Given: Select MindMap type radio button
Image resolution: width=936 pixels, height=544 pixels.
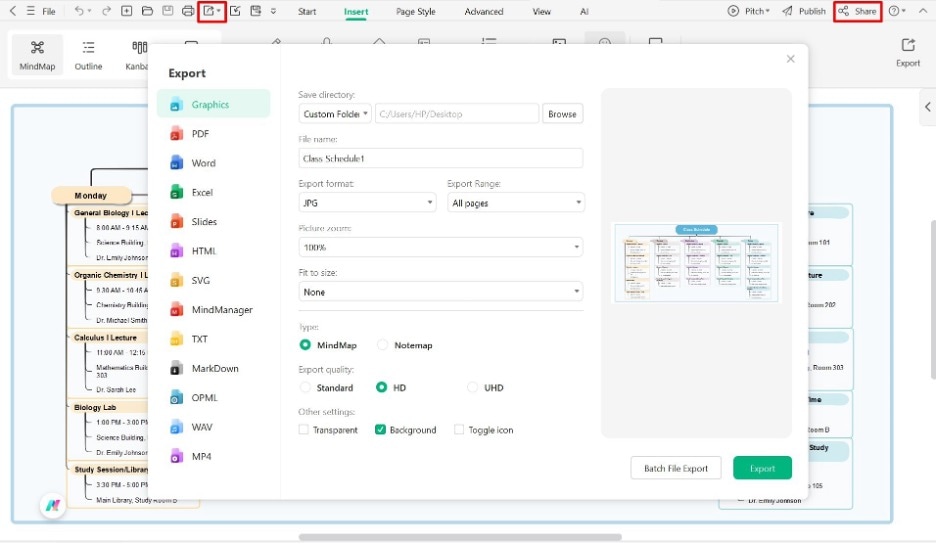Looking at the screenshot, I should (305, 345).
